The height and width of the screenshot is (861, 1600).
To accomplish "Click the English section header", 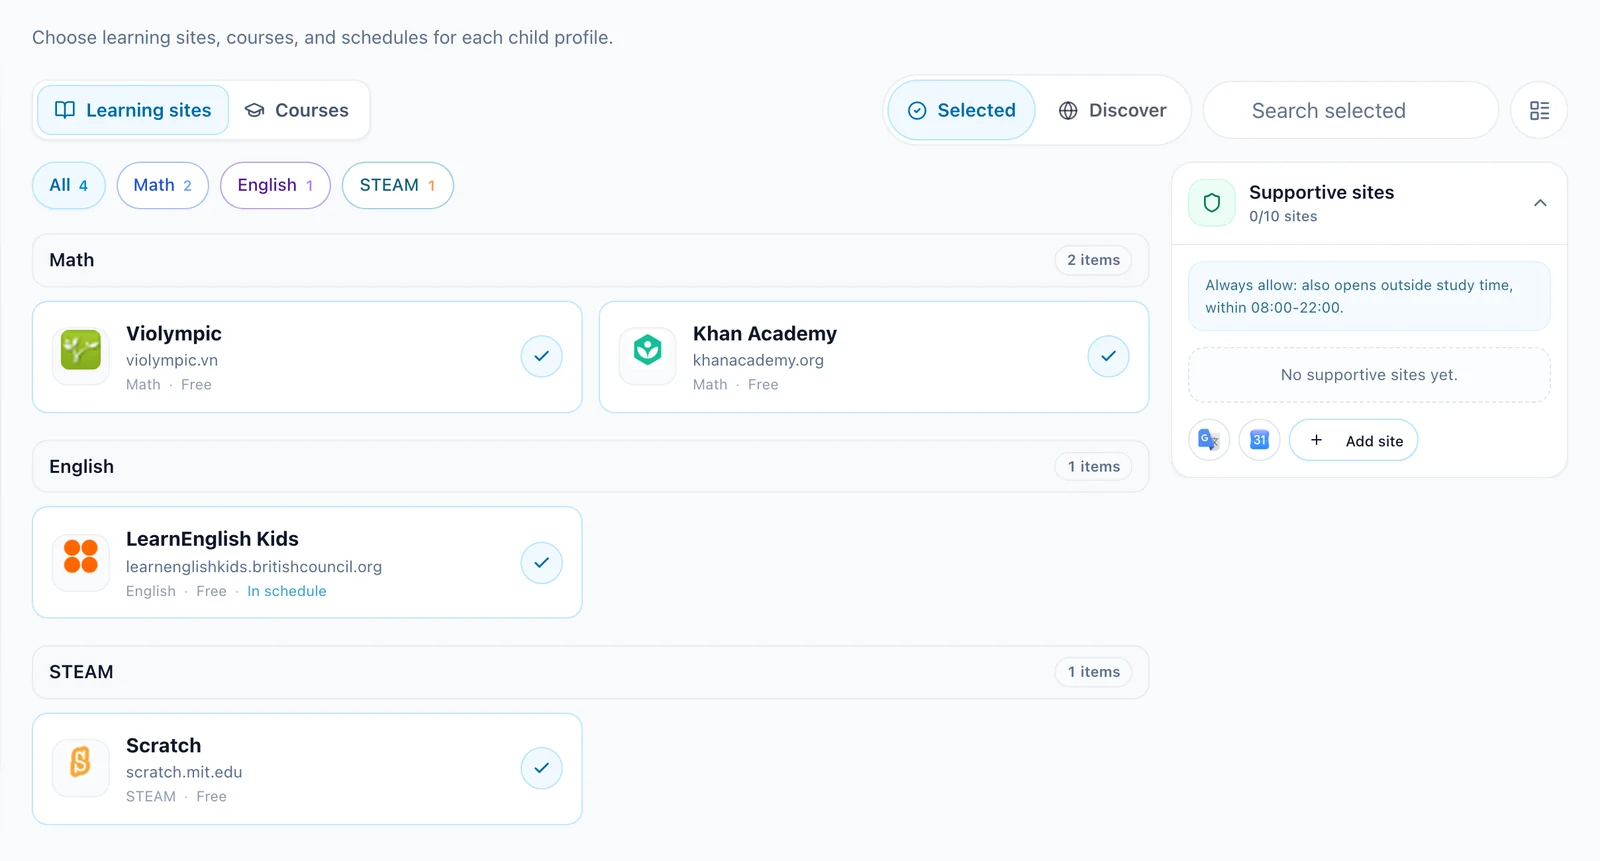I will pyautogui.click(x=591, y=467).
